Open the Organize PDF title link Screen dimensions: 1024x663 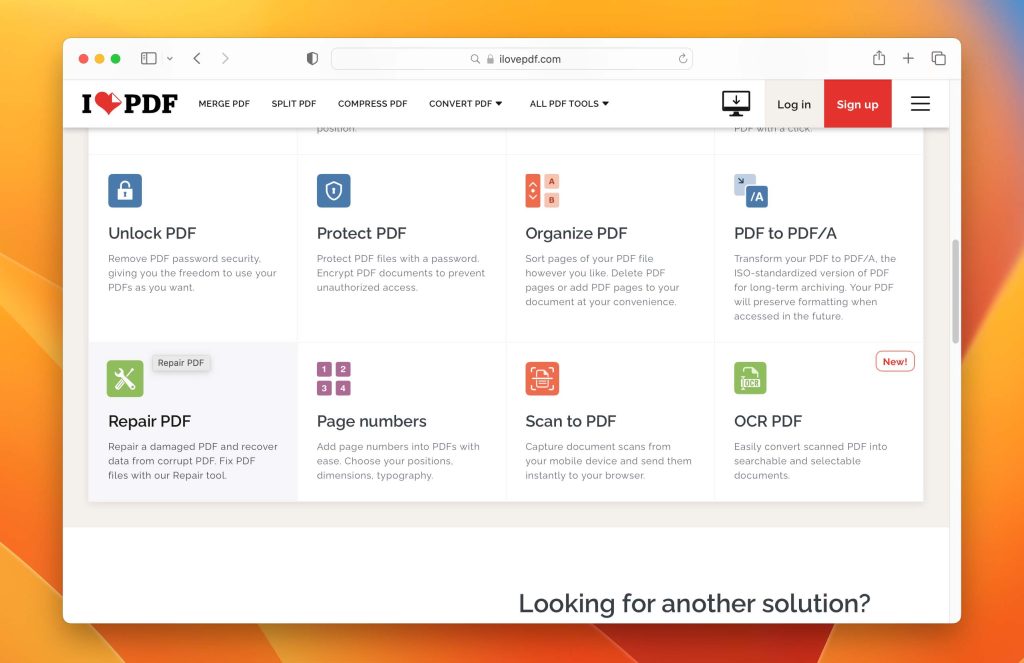tap(576, 233)
